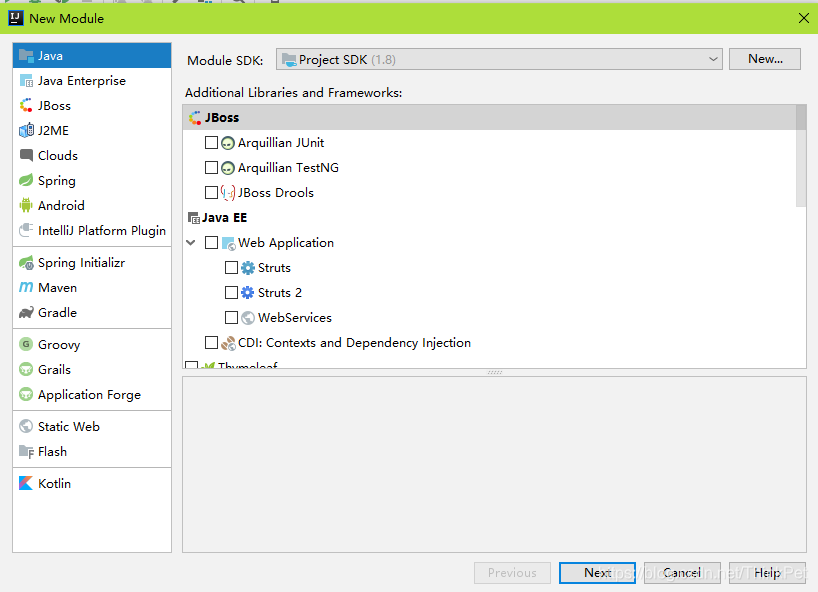Click the panel splitter handle below list
The width and height of the screenshot is (818, 592).
point(494,372)
